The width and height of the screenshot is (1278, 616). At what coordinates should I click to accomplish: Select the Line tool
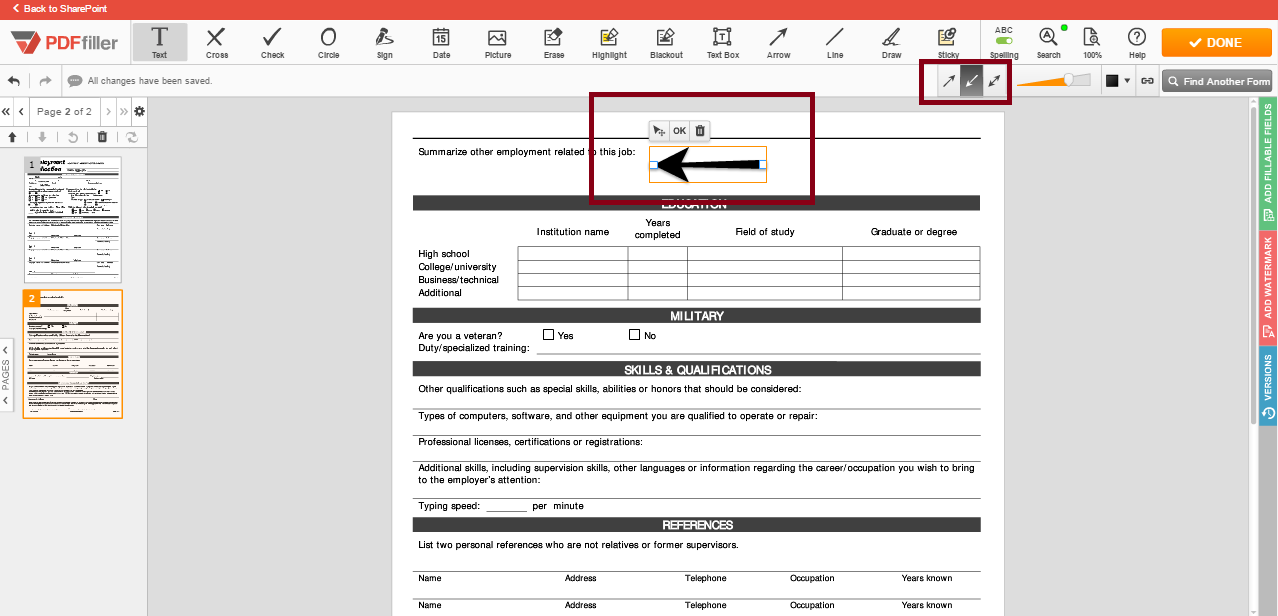[x=835, y=42]
